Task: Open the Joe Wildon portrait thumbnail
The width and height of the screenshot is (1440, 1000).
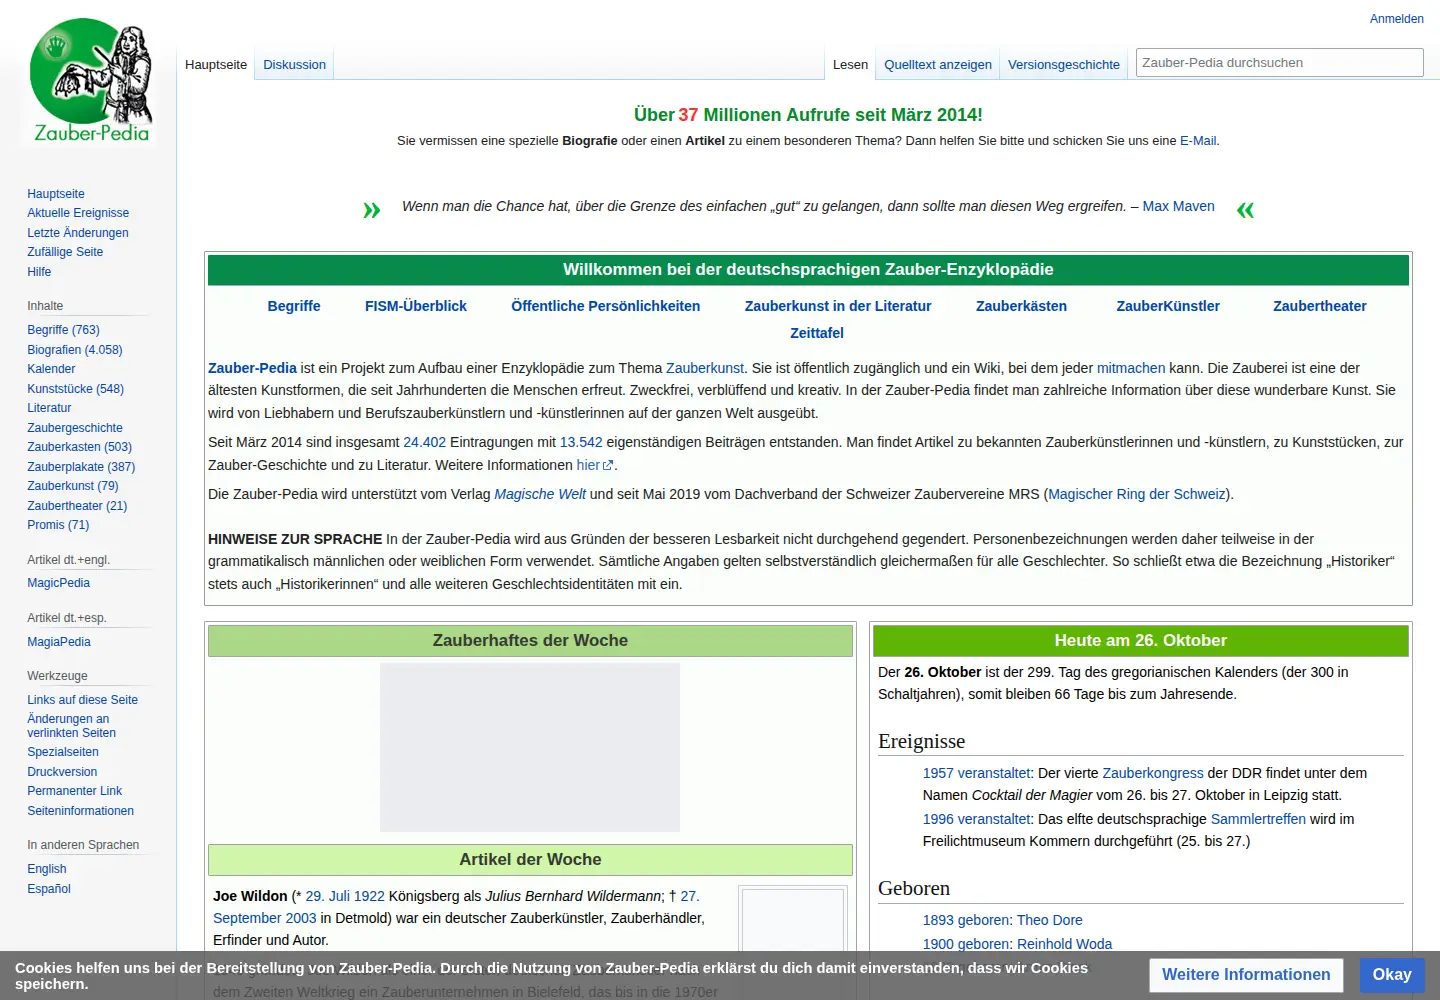Action: pyautogui.click(x=793, y=920)
